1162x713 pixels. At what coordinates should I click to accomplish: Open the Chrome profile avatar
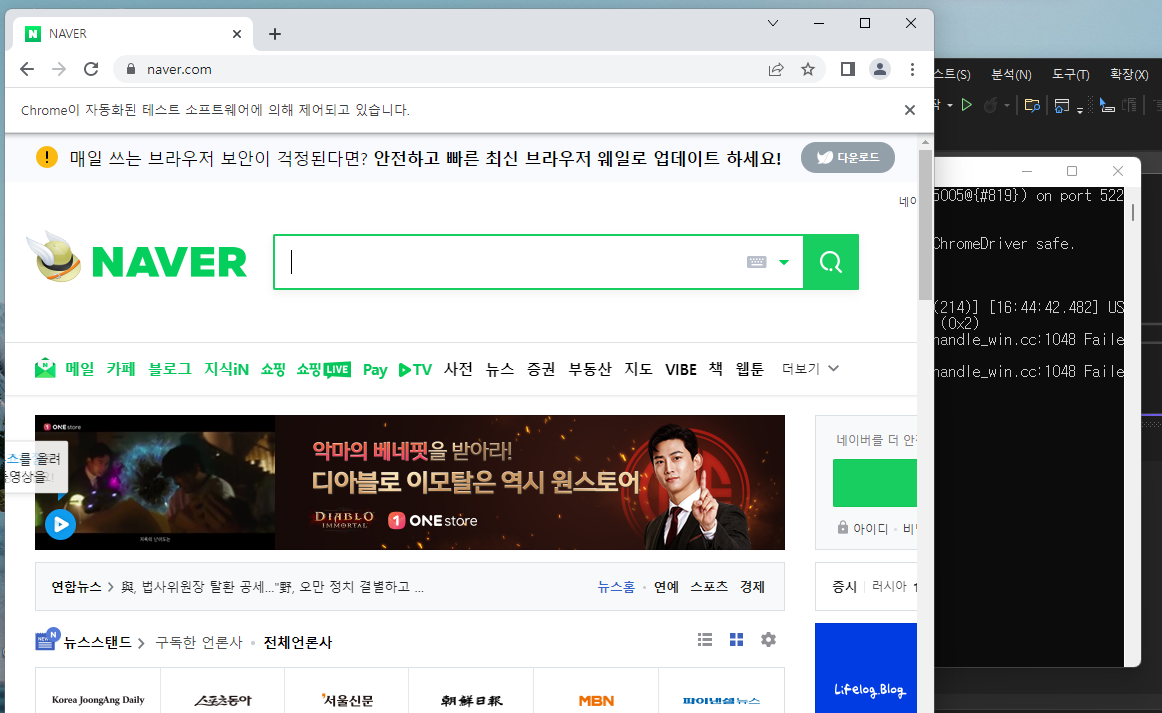coord(880,69)
